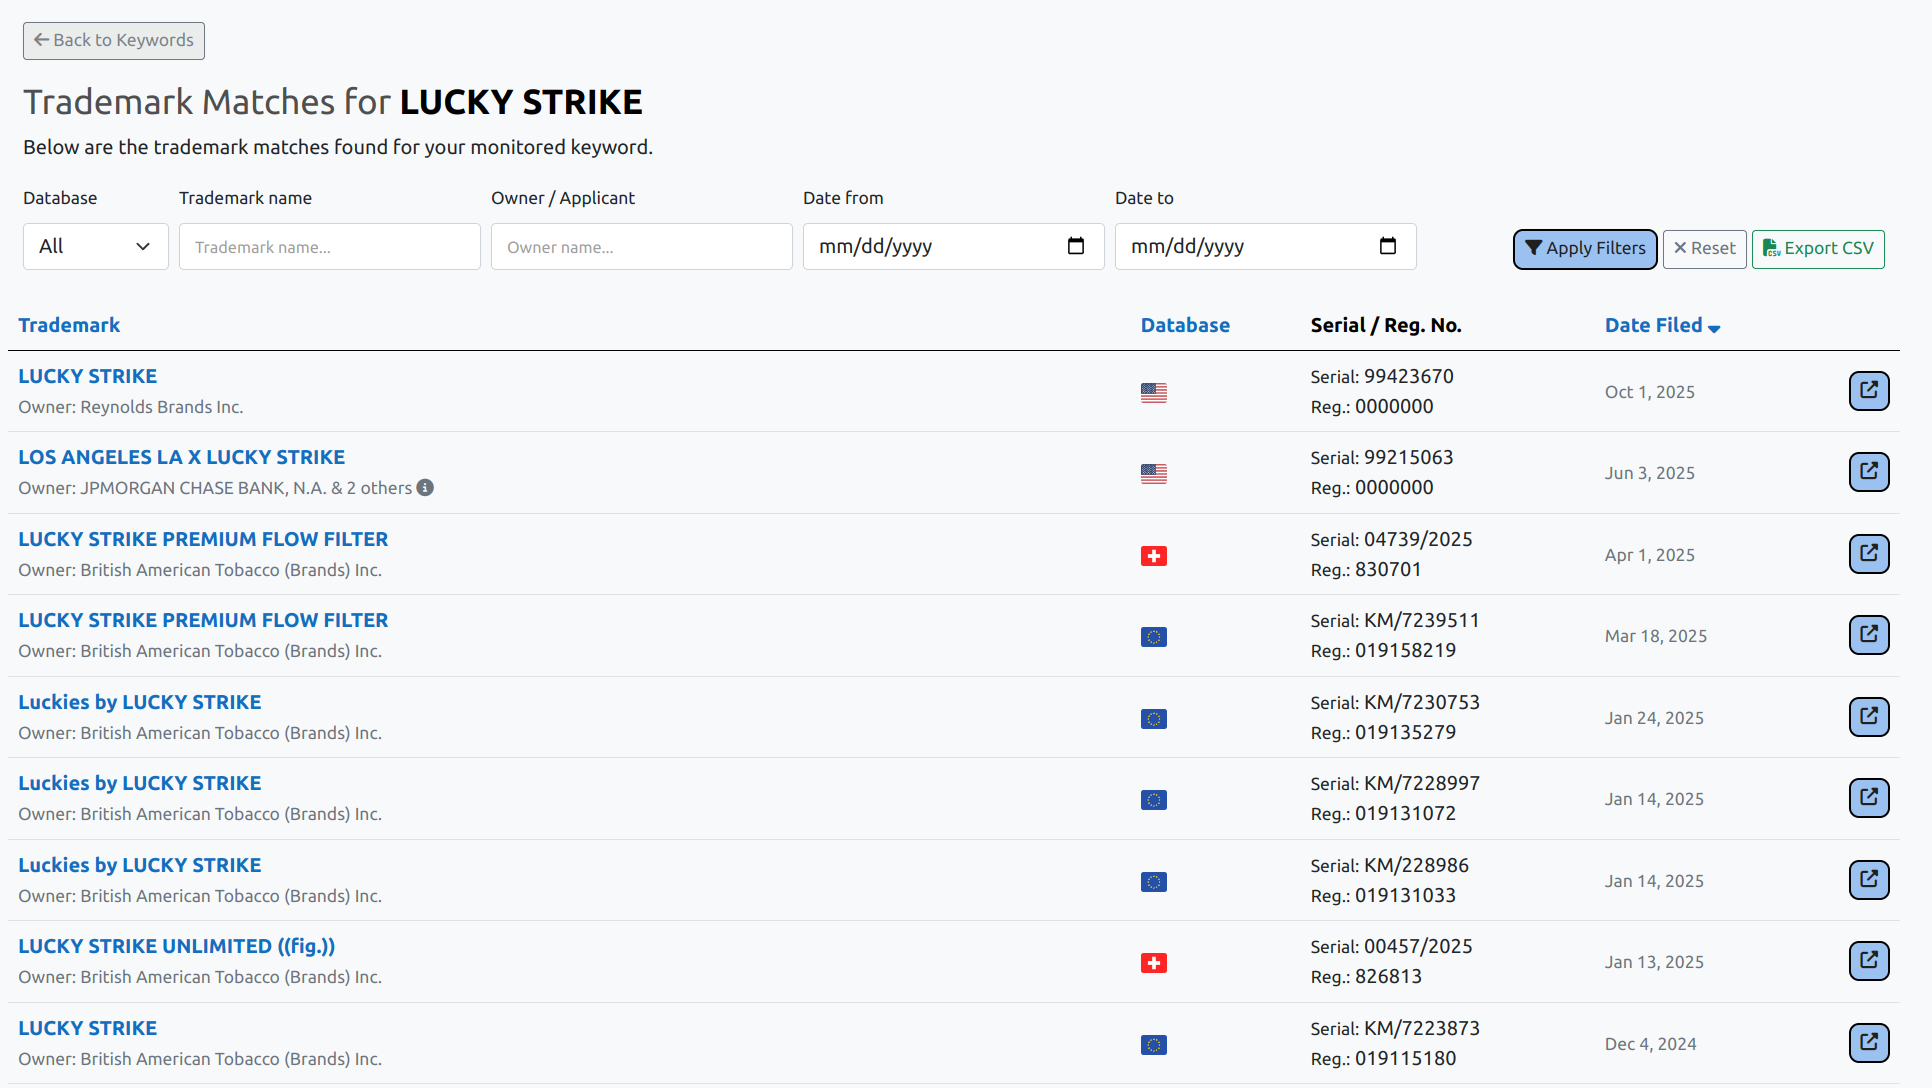Sort the list by Database column
The height and width of the screenshot is (1088, 1932).
(1186, 325)
